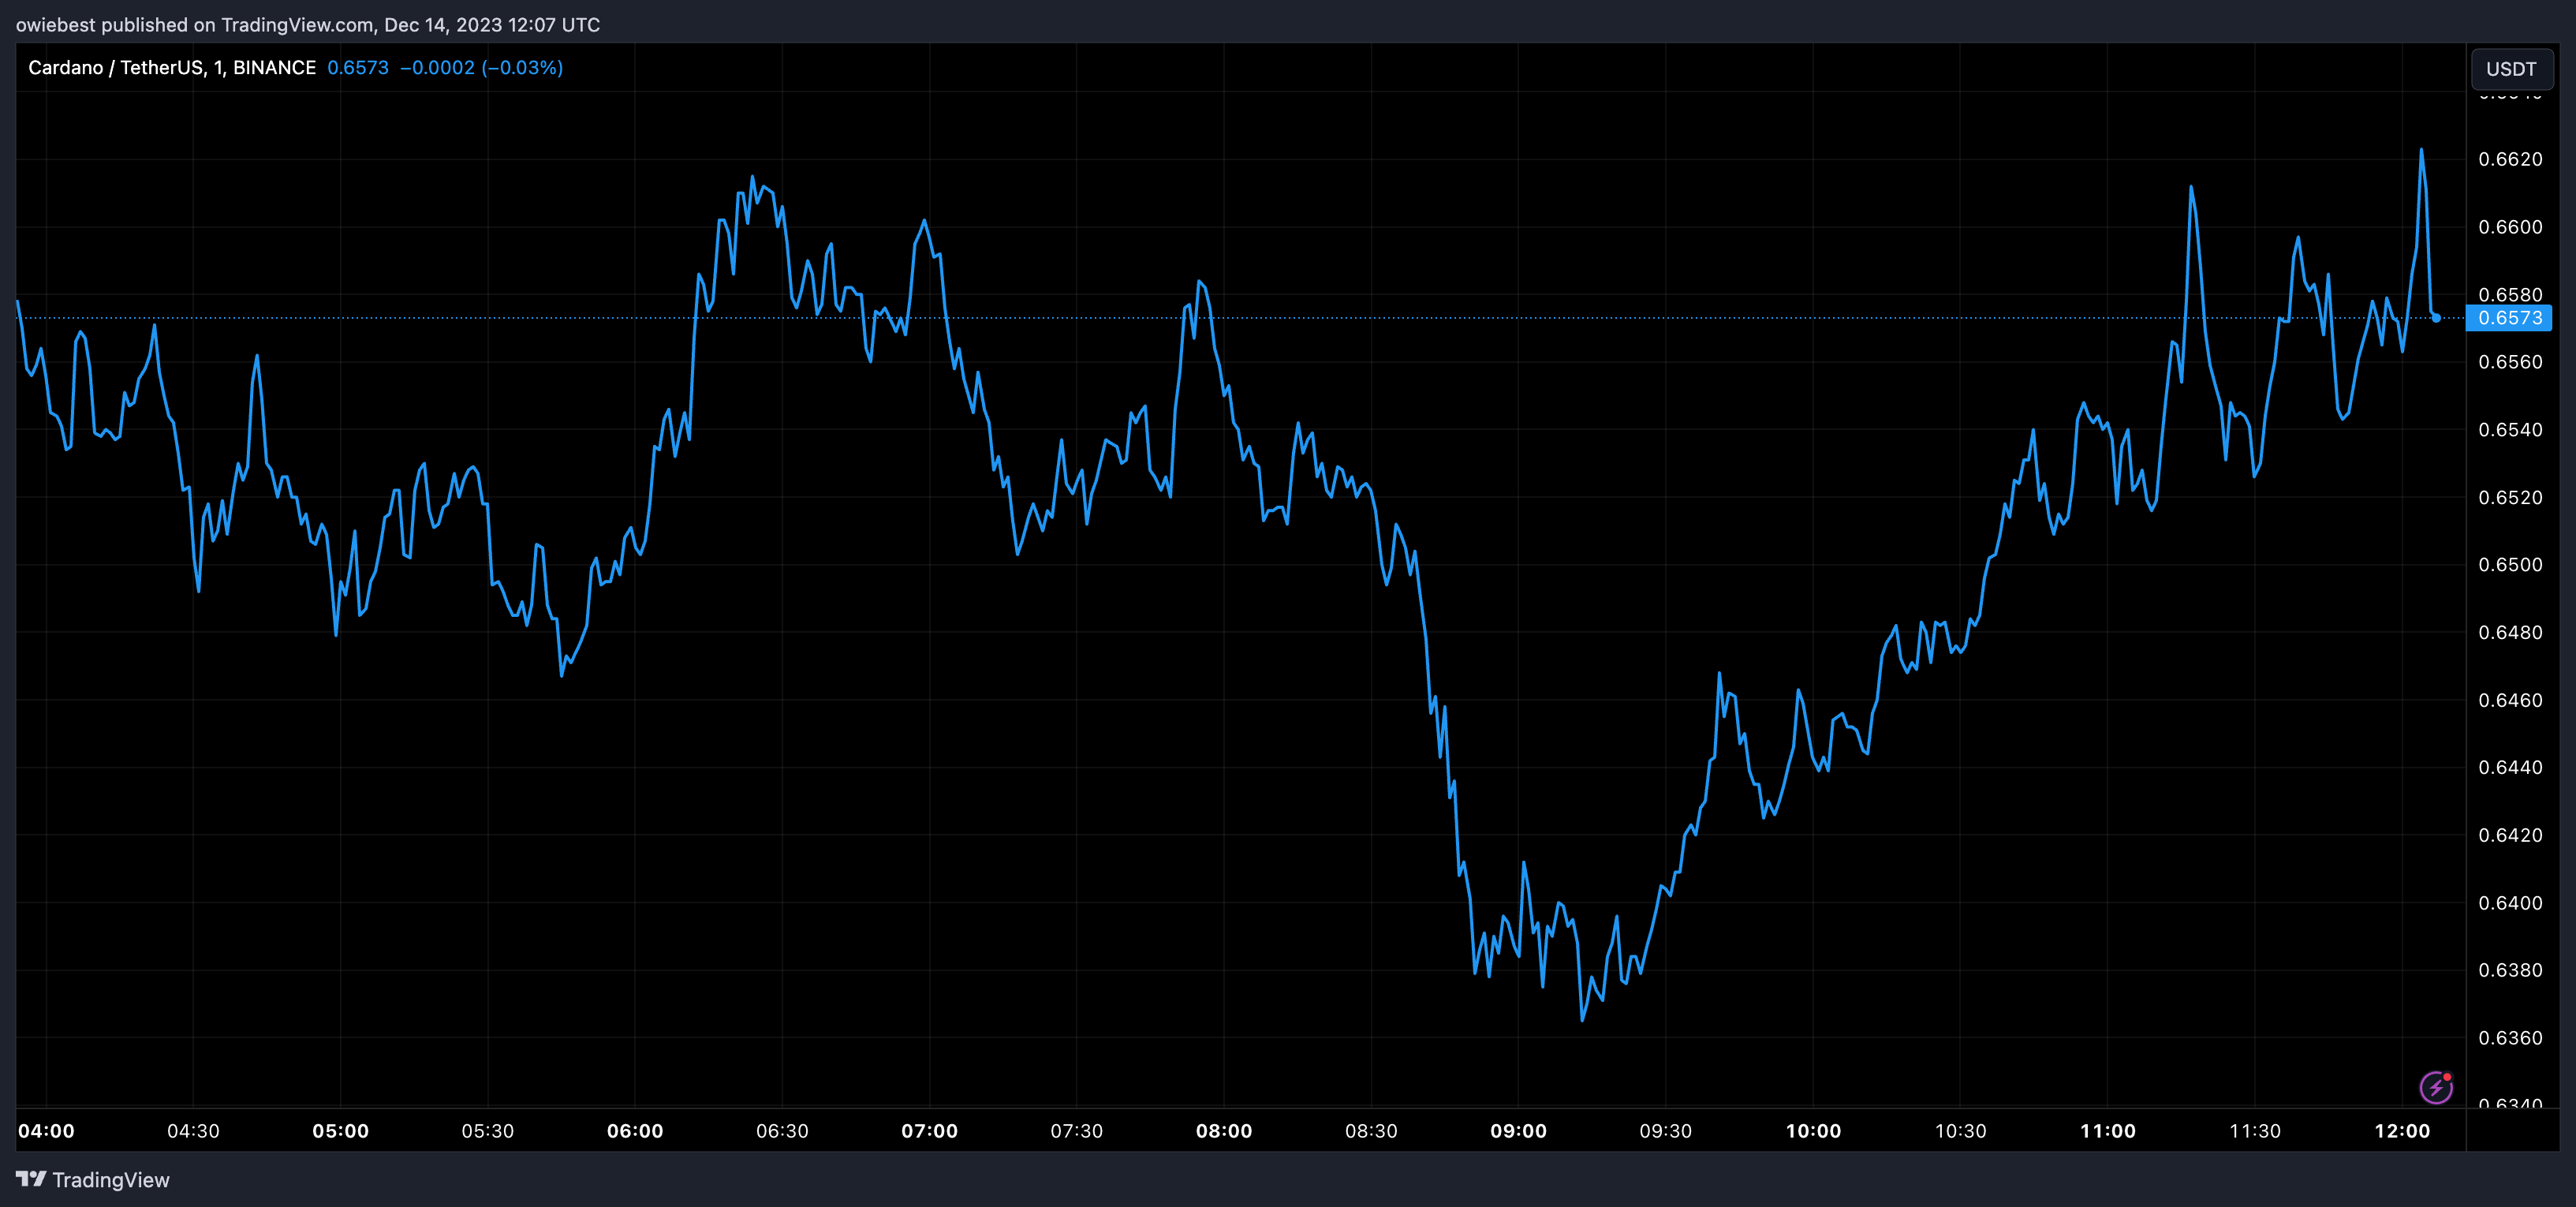Click the 0.6460 price axis label
This screenshot has width=2576, height=1207.
[2510, 700]
